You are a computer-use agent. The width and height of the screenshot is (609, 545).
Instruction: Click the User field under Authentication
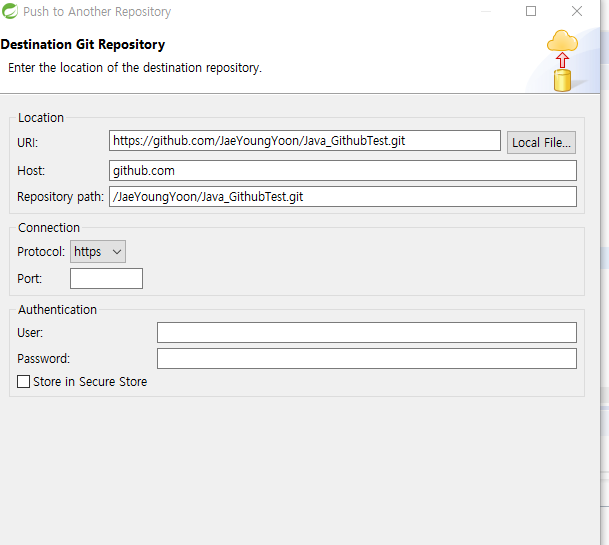[367, 333]
